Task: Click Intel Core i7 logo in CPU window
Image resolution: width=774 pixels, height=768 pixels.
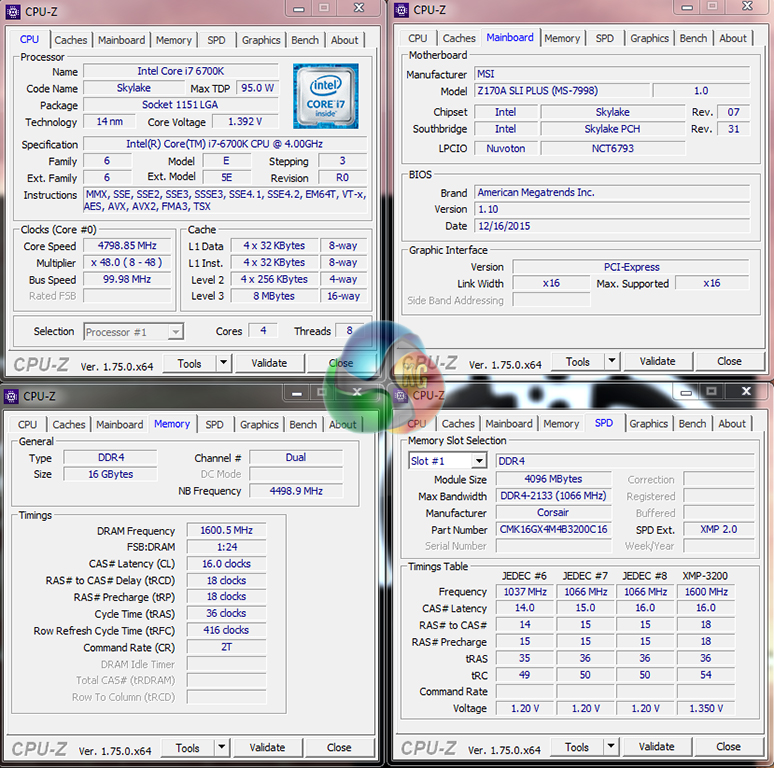Action: 325,96
